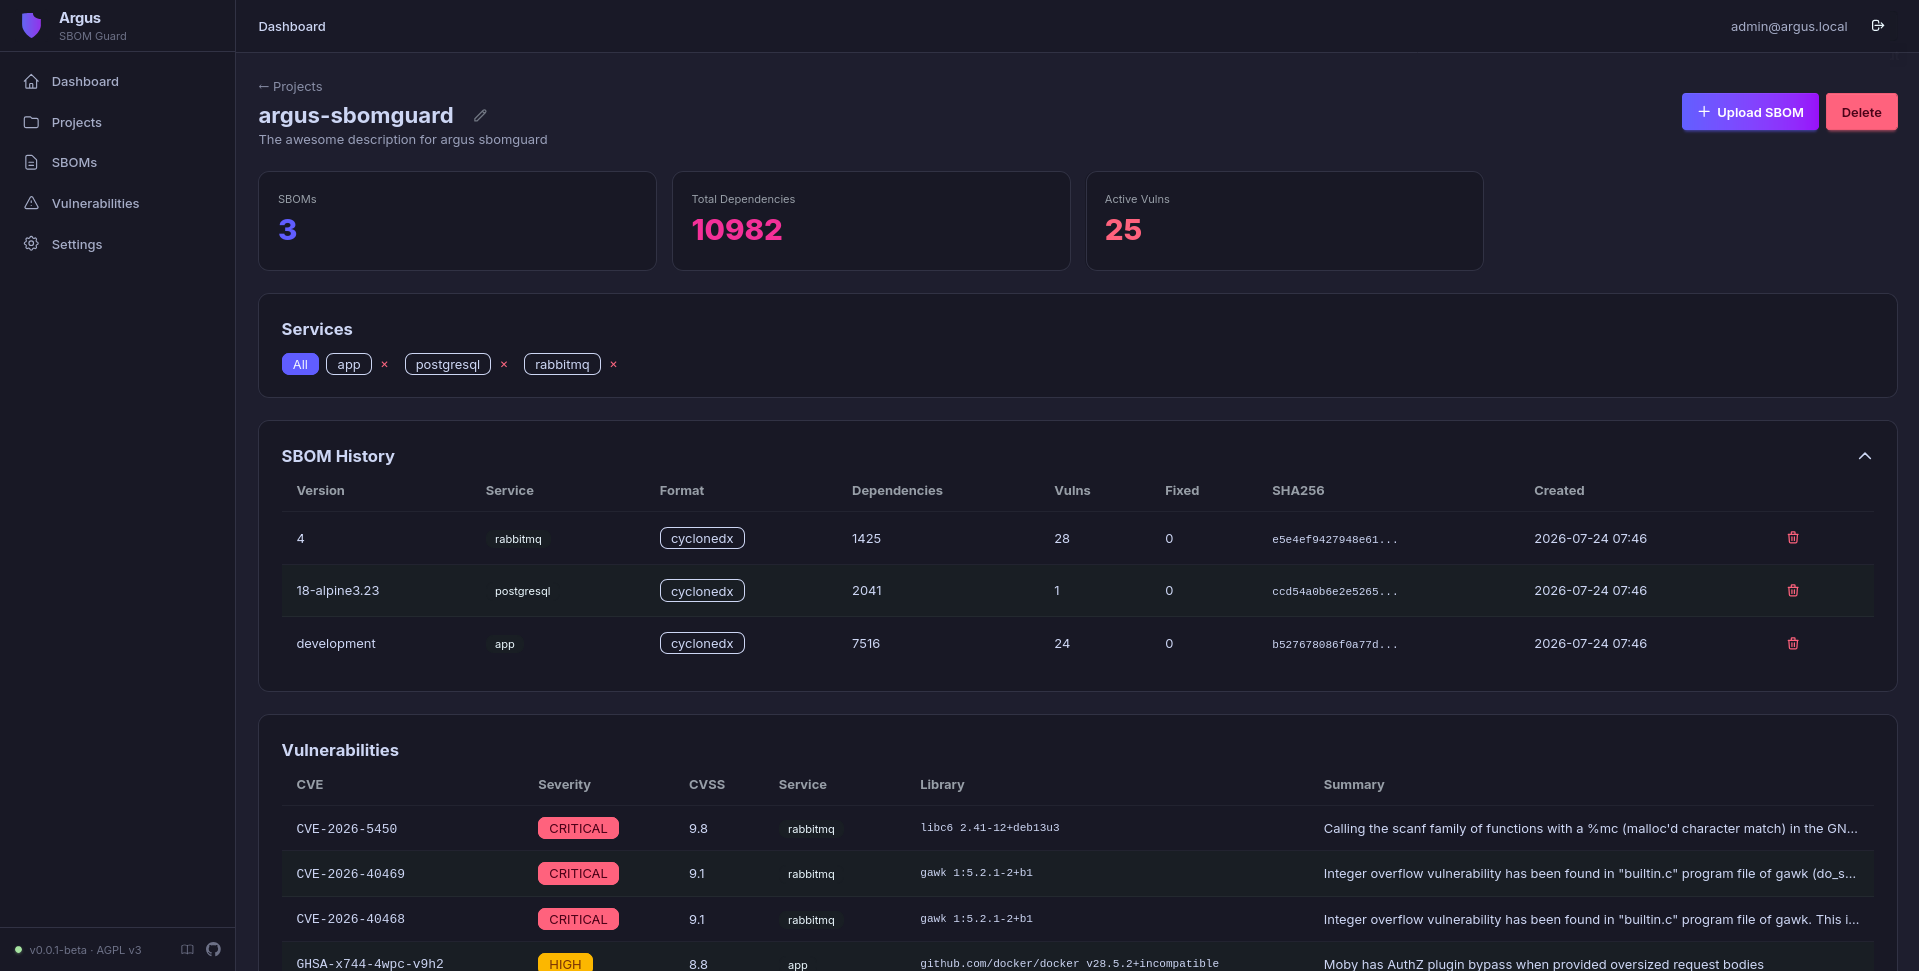Image resolution: width=1920 pixels, height=972 pixels.
Task: Click the Dashboard home icon in the sidebar
Action: pos(31,82)
